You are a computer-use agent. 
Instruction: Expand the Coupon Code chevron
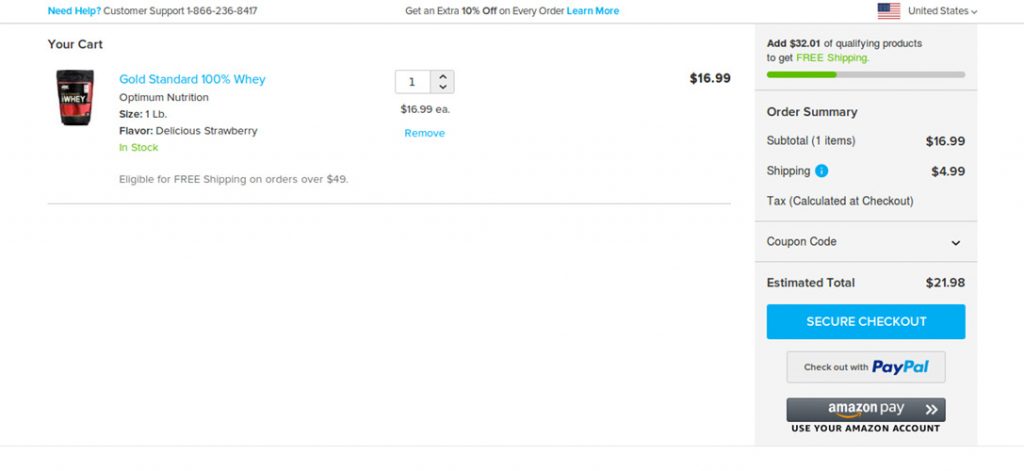955,243
